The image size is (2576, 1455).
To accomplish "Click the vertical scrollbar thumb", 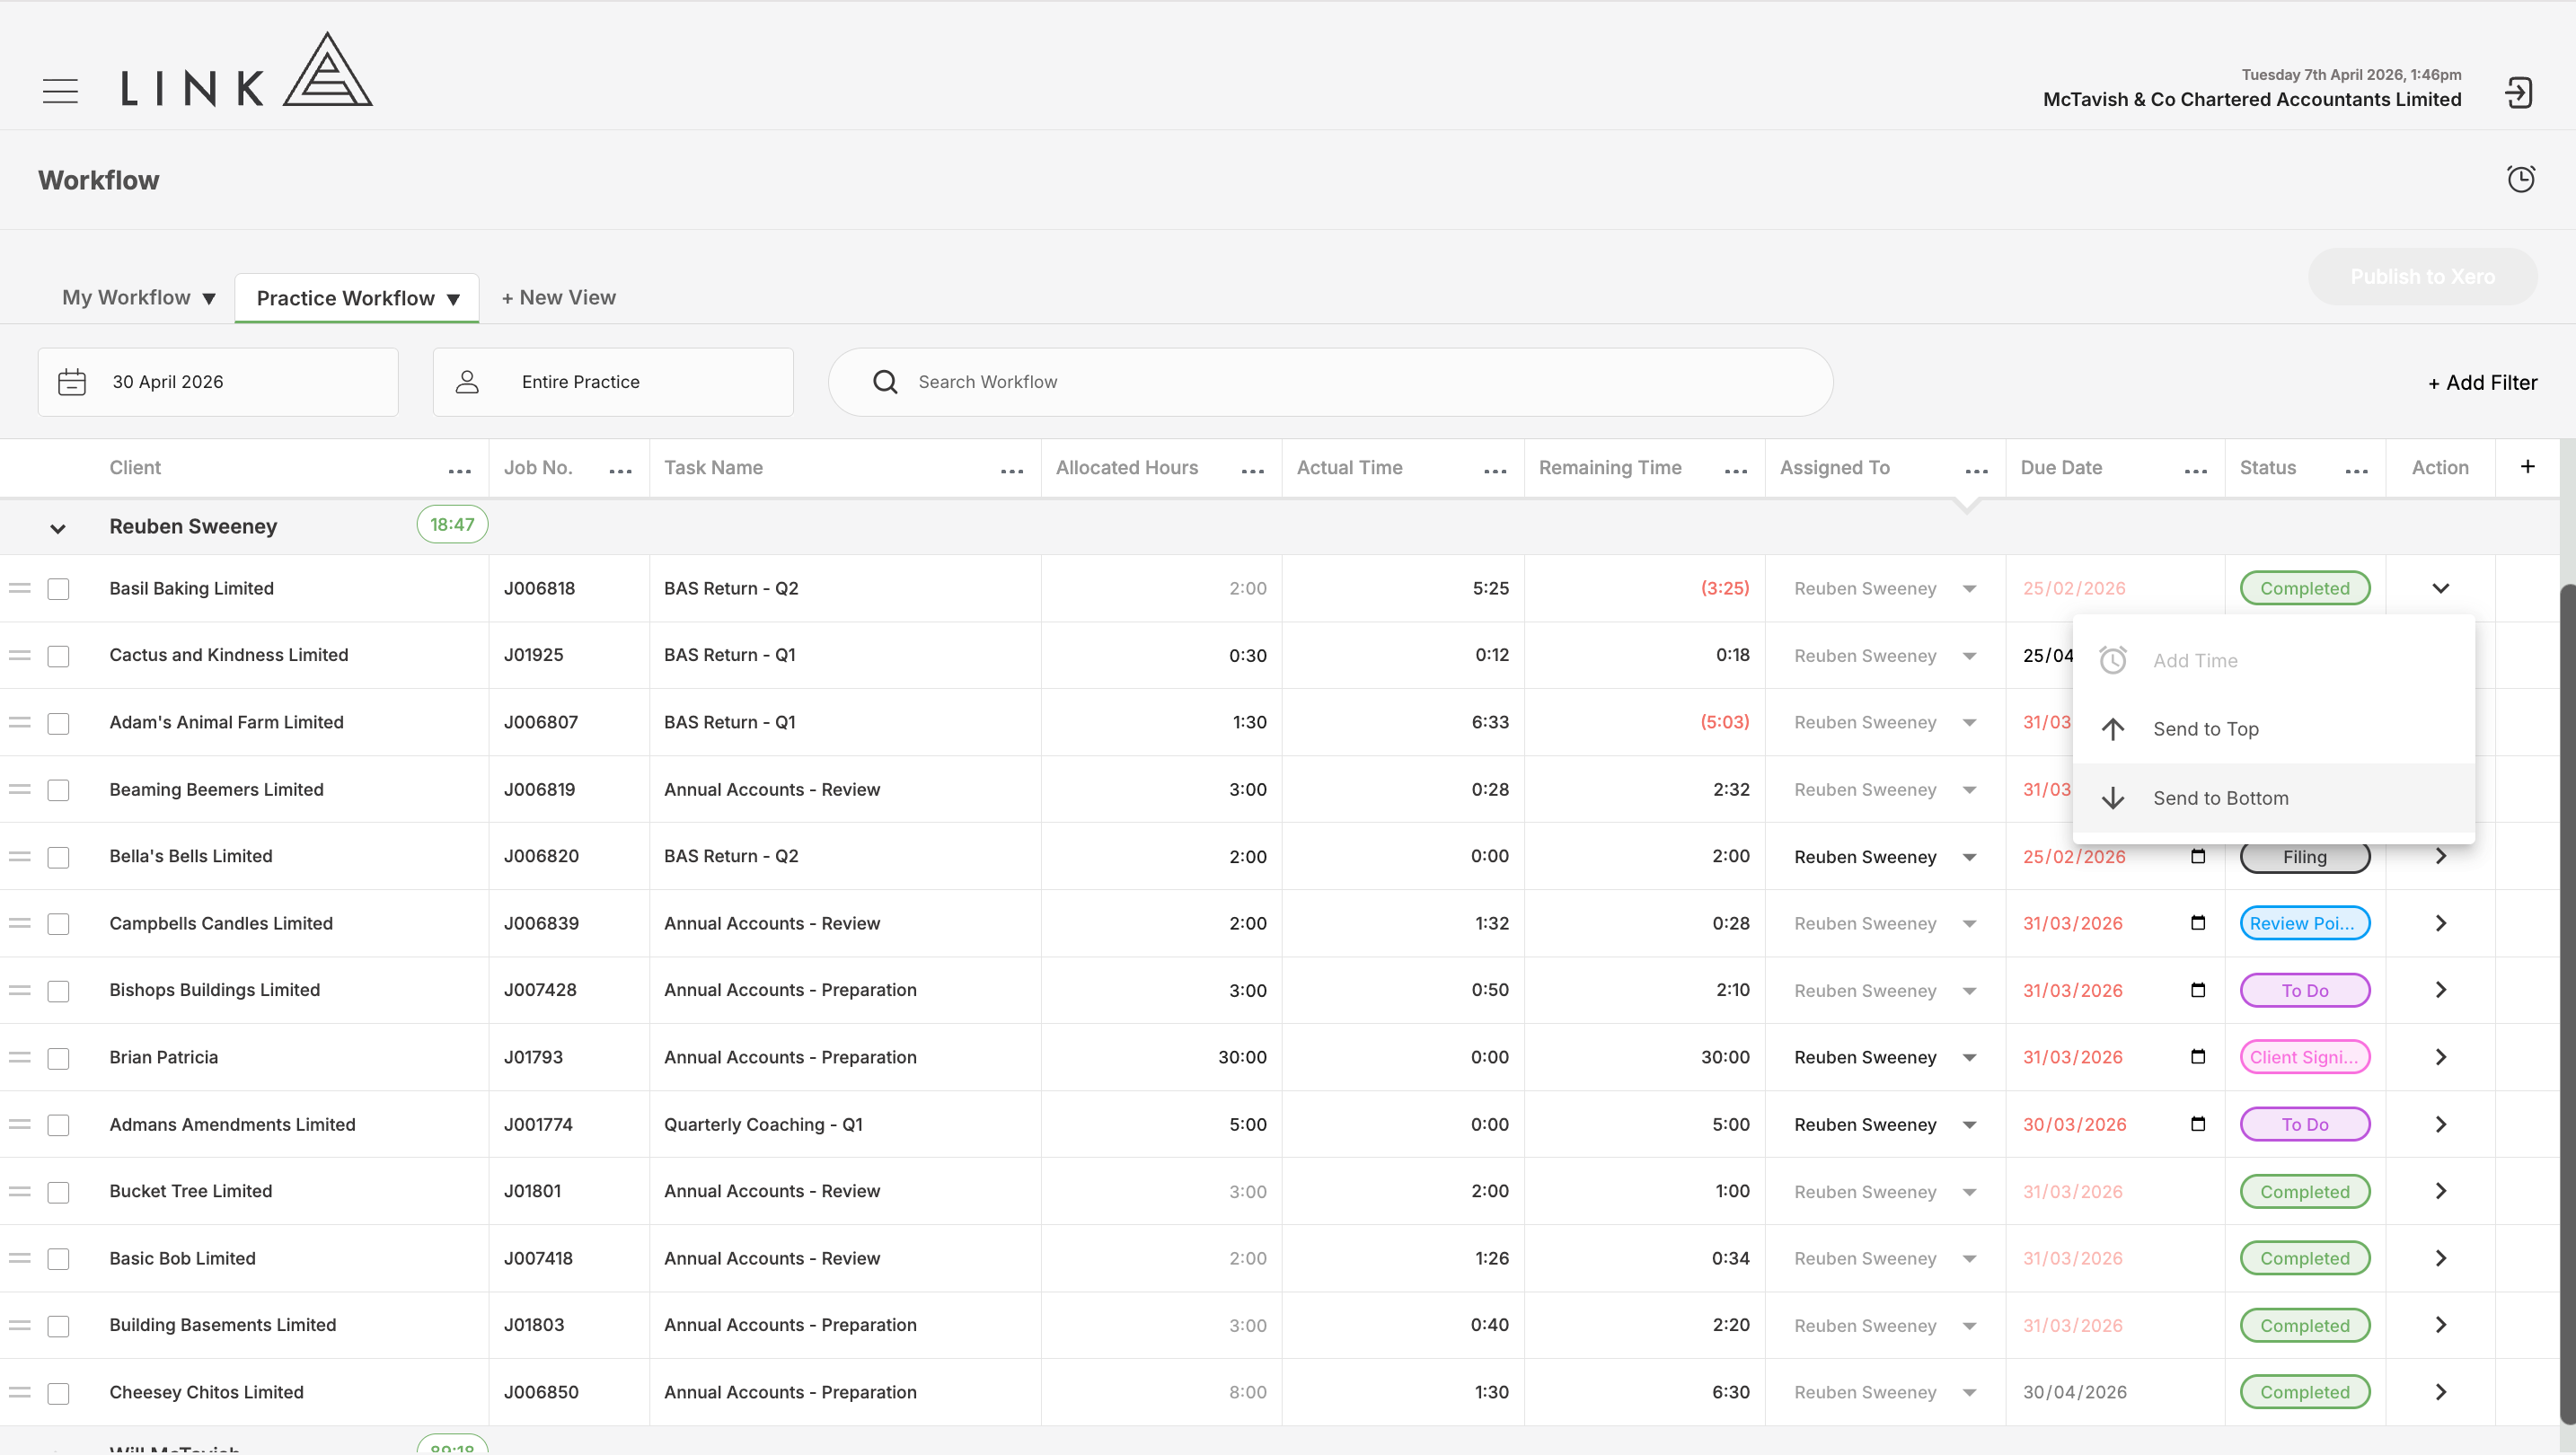I will [x=2567, y=1005].
